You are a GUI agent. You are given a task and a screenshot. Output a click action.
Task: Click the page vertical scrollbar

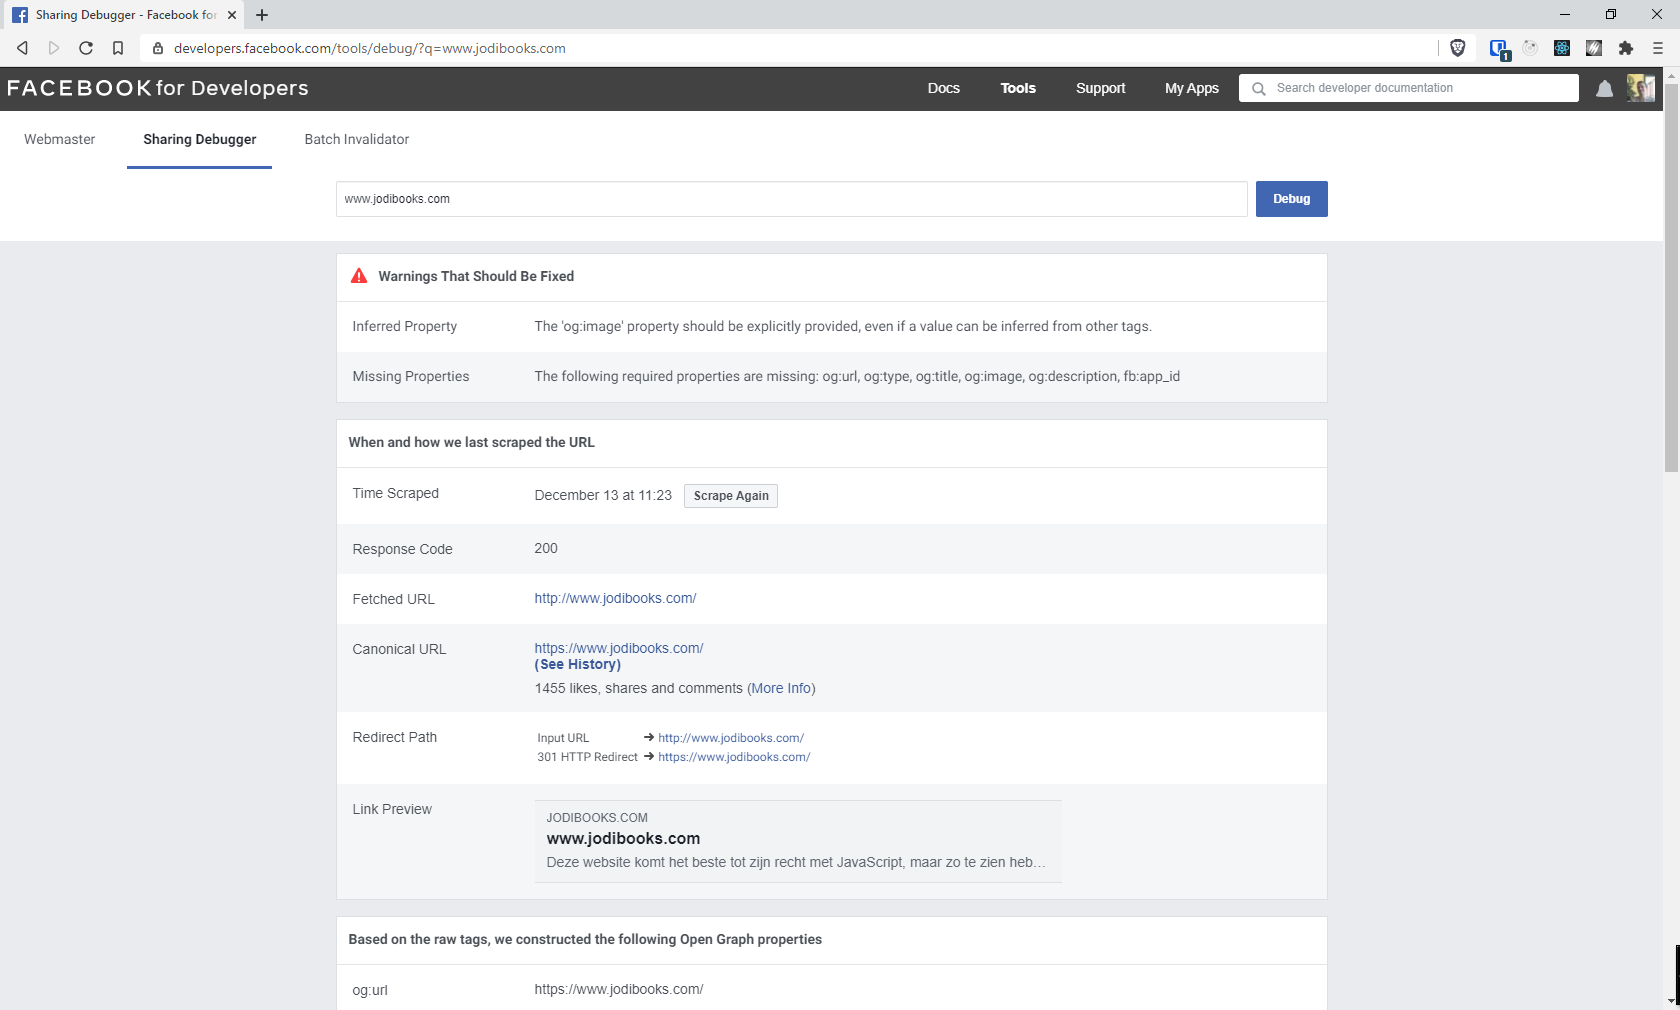(x=1671, y=277)
